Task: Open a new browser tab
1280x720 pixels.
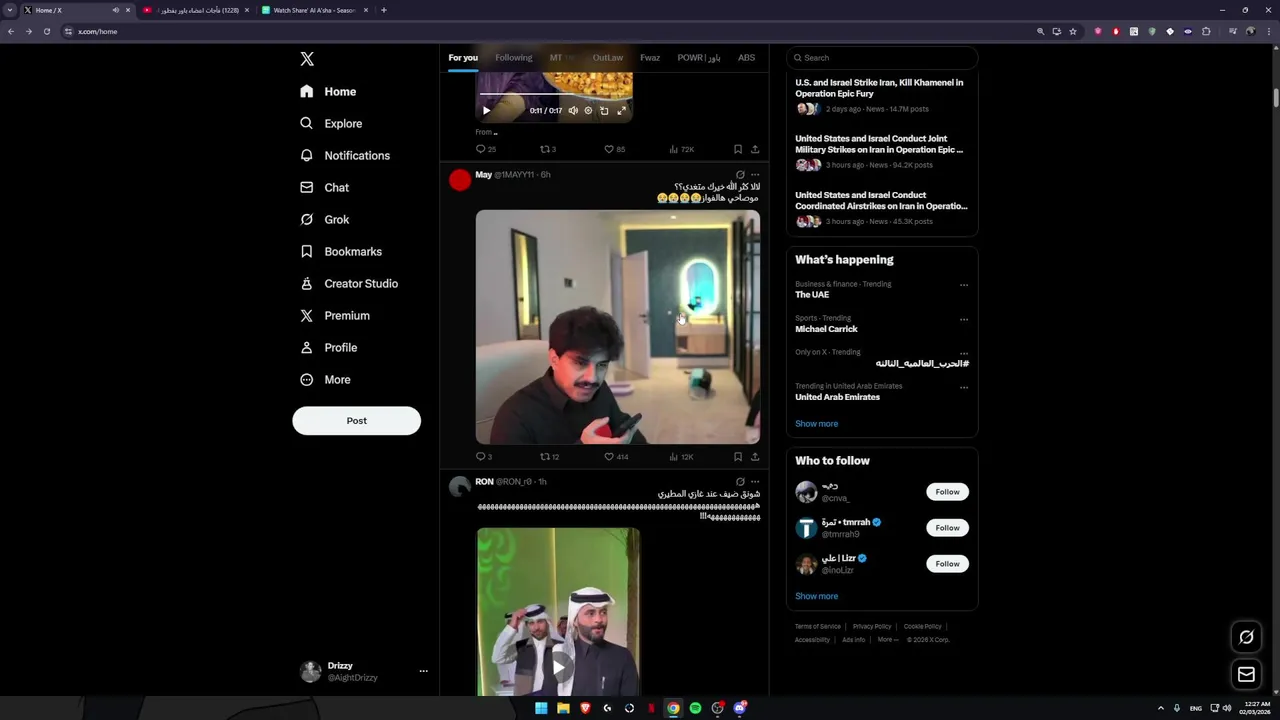Action: [384, 10]
